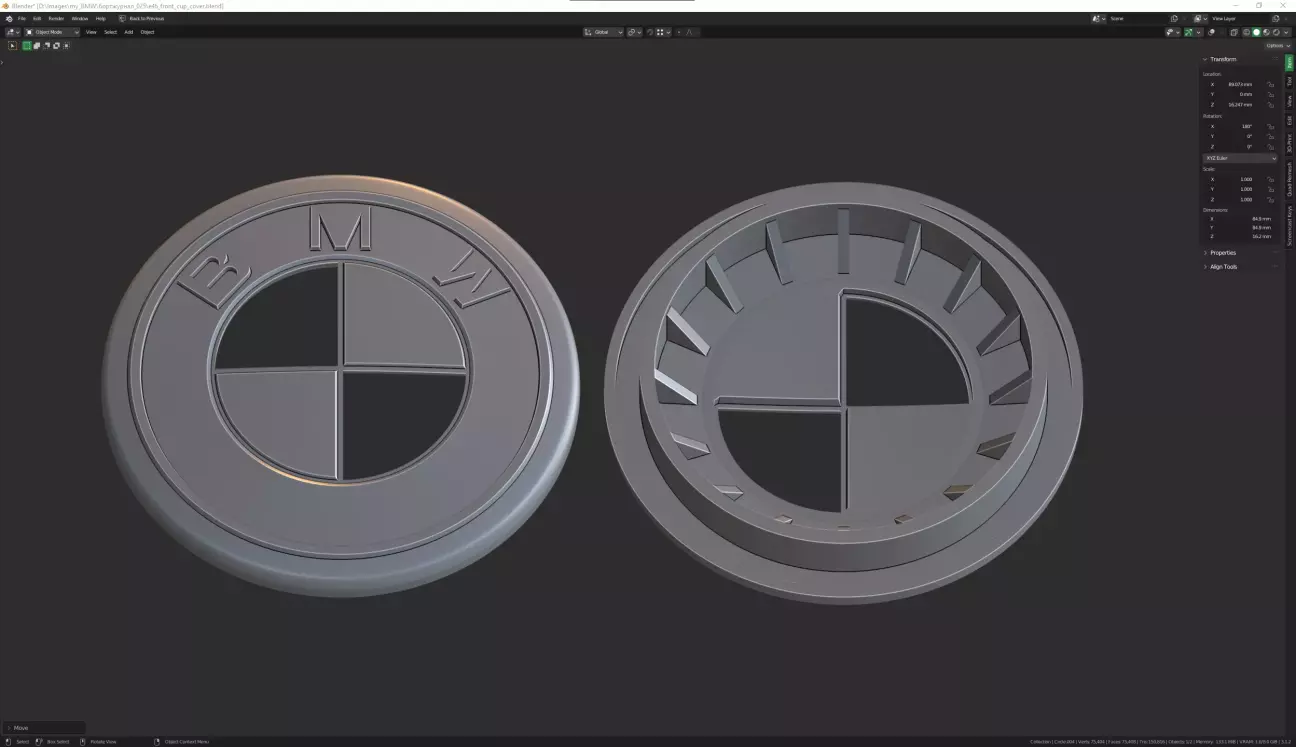
Task: Switch to the 3D-Print sidebar tab
Action: point(1290,143)
